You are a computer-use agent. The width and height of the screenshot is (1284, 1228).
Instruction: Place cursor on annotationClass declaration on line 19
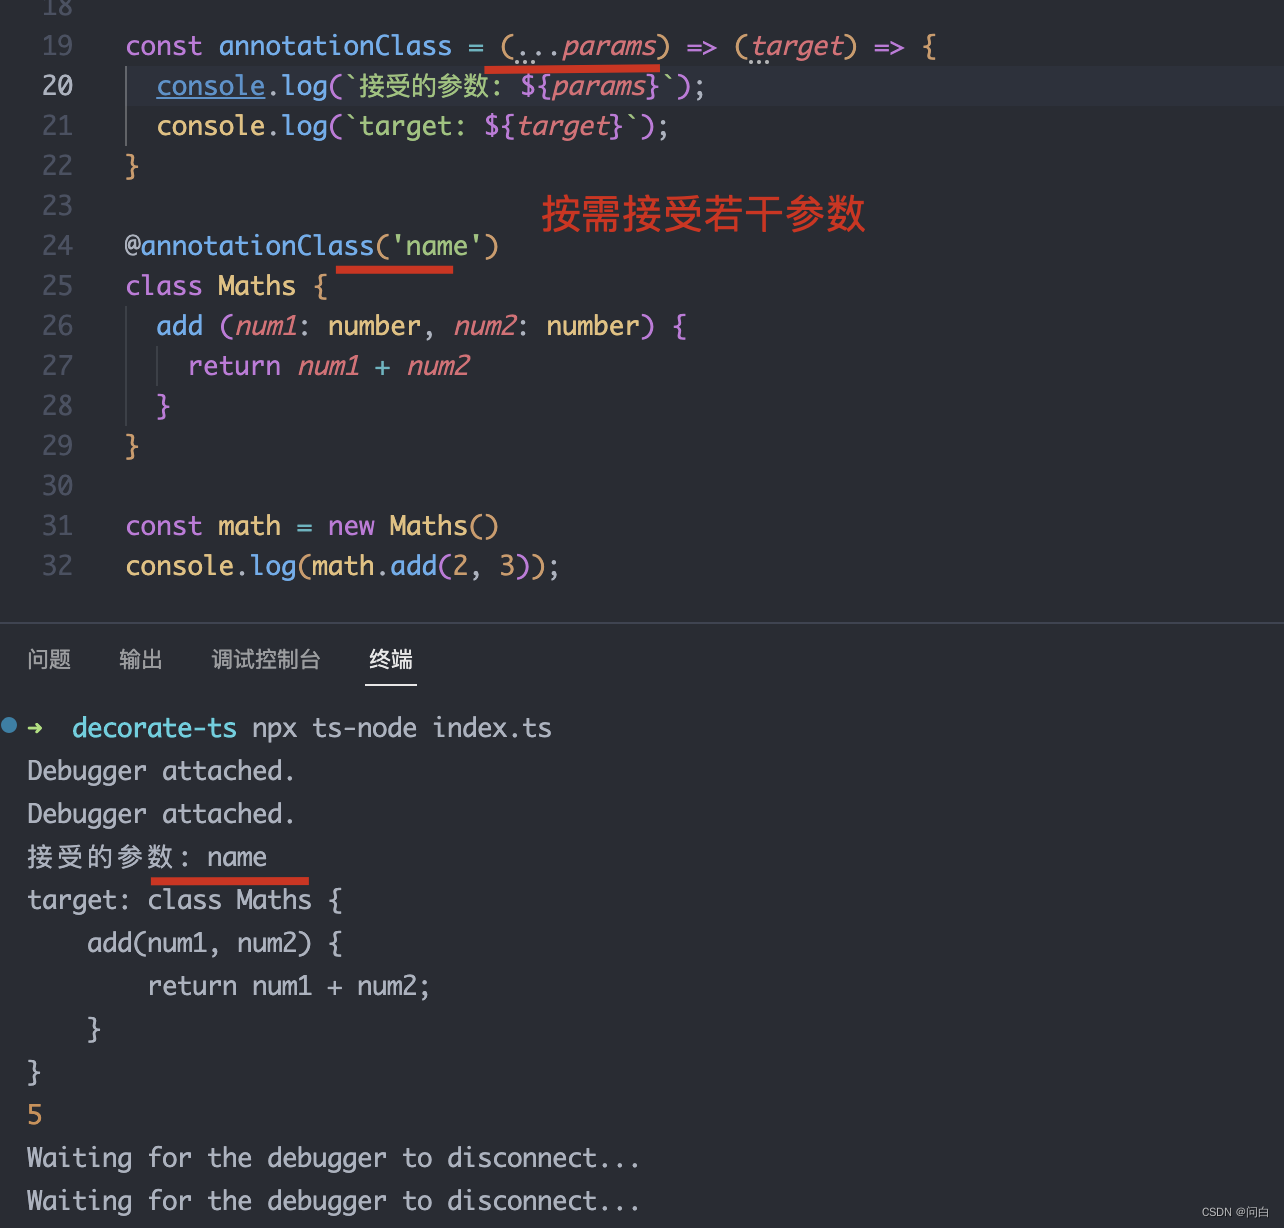pyautogui.click(x=335, y=46)
